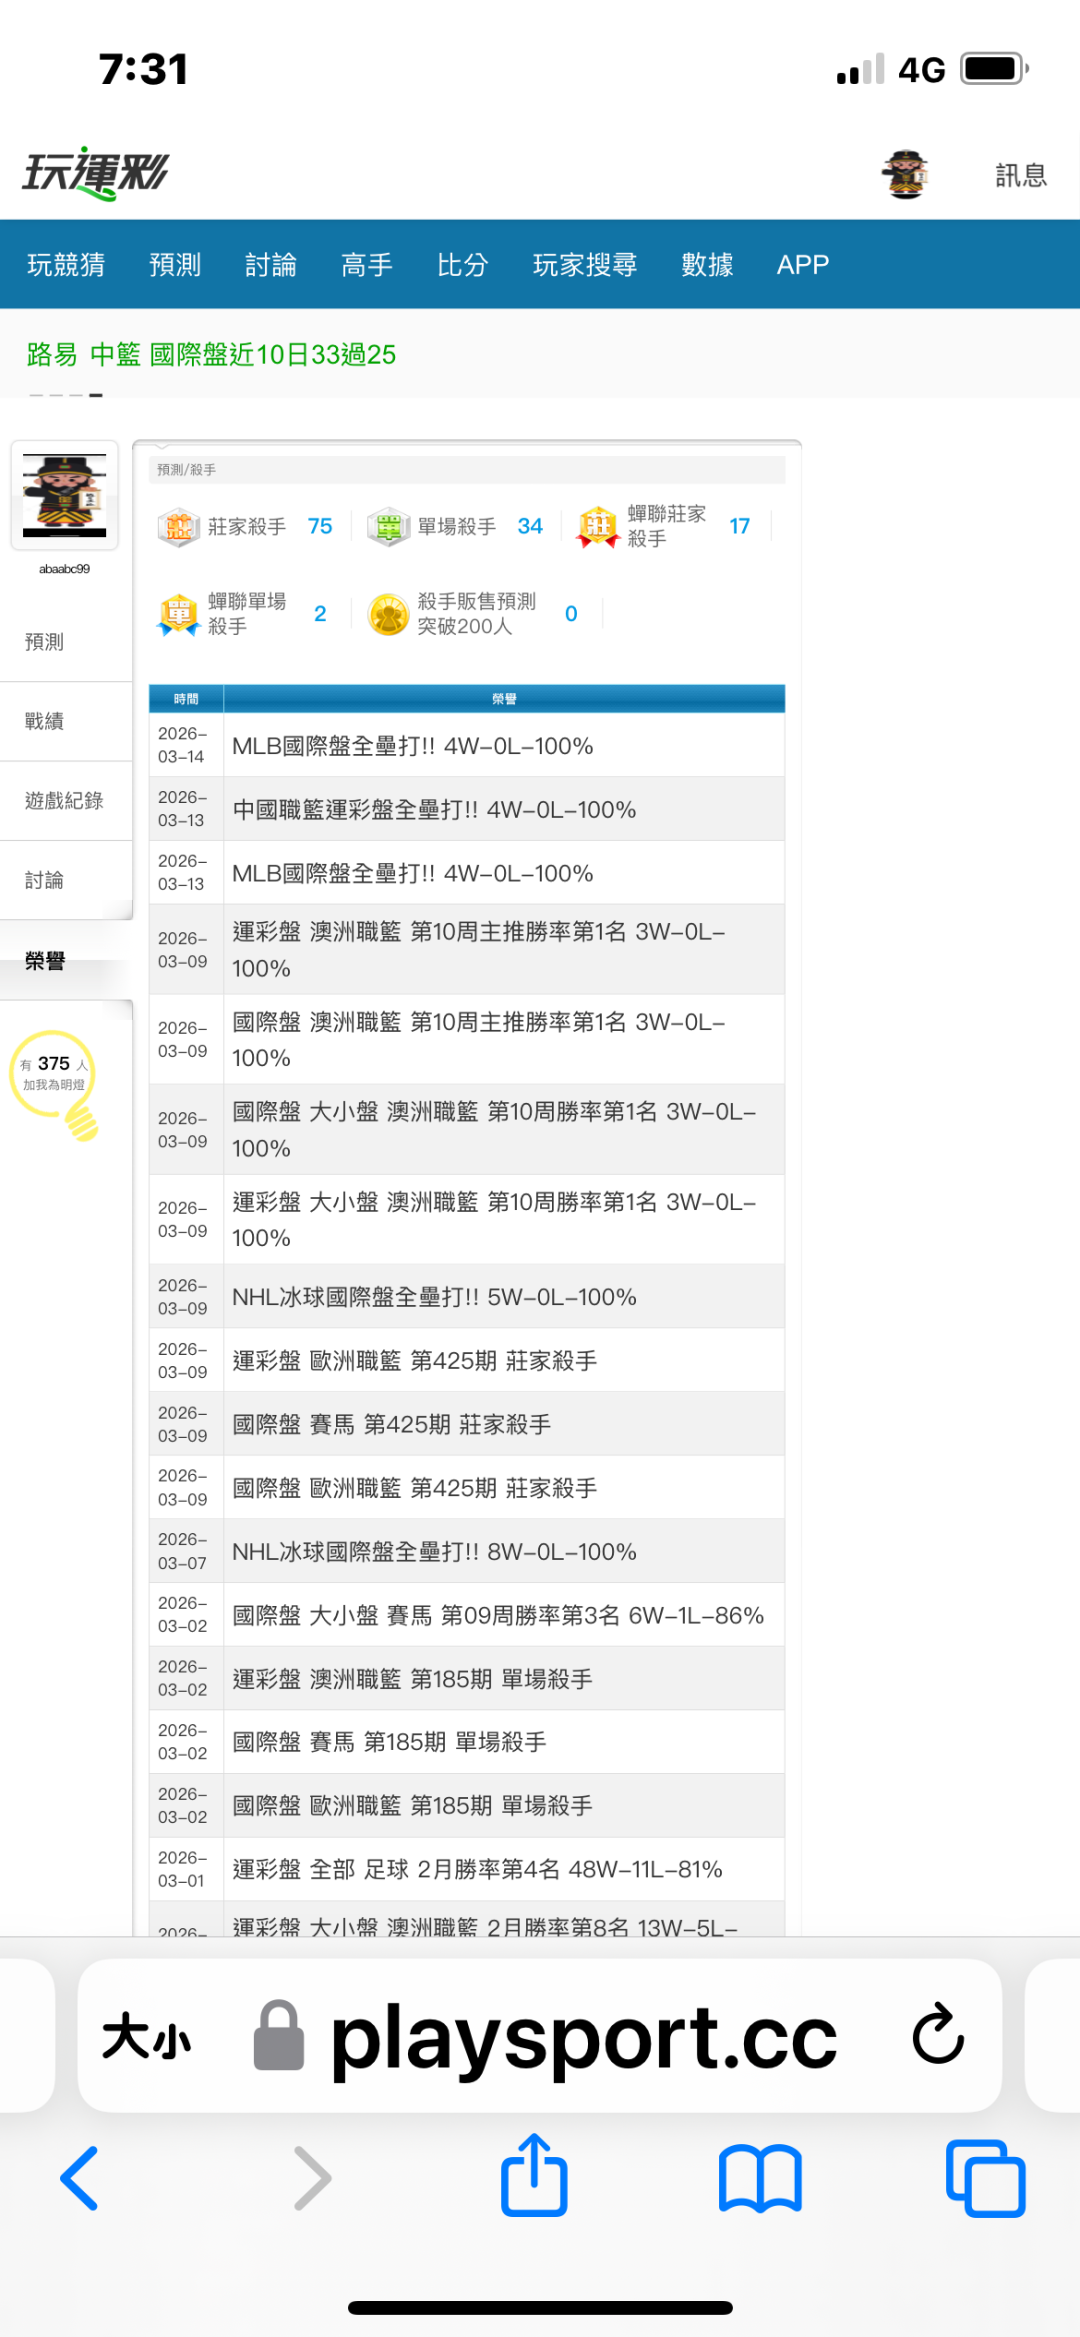Tap the 蟬聯單場殺手 badge icon

(x=178, y=614)
